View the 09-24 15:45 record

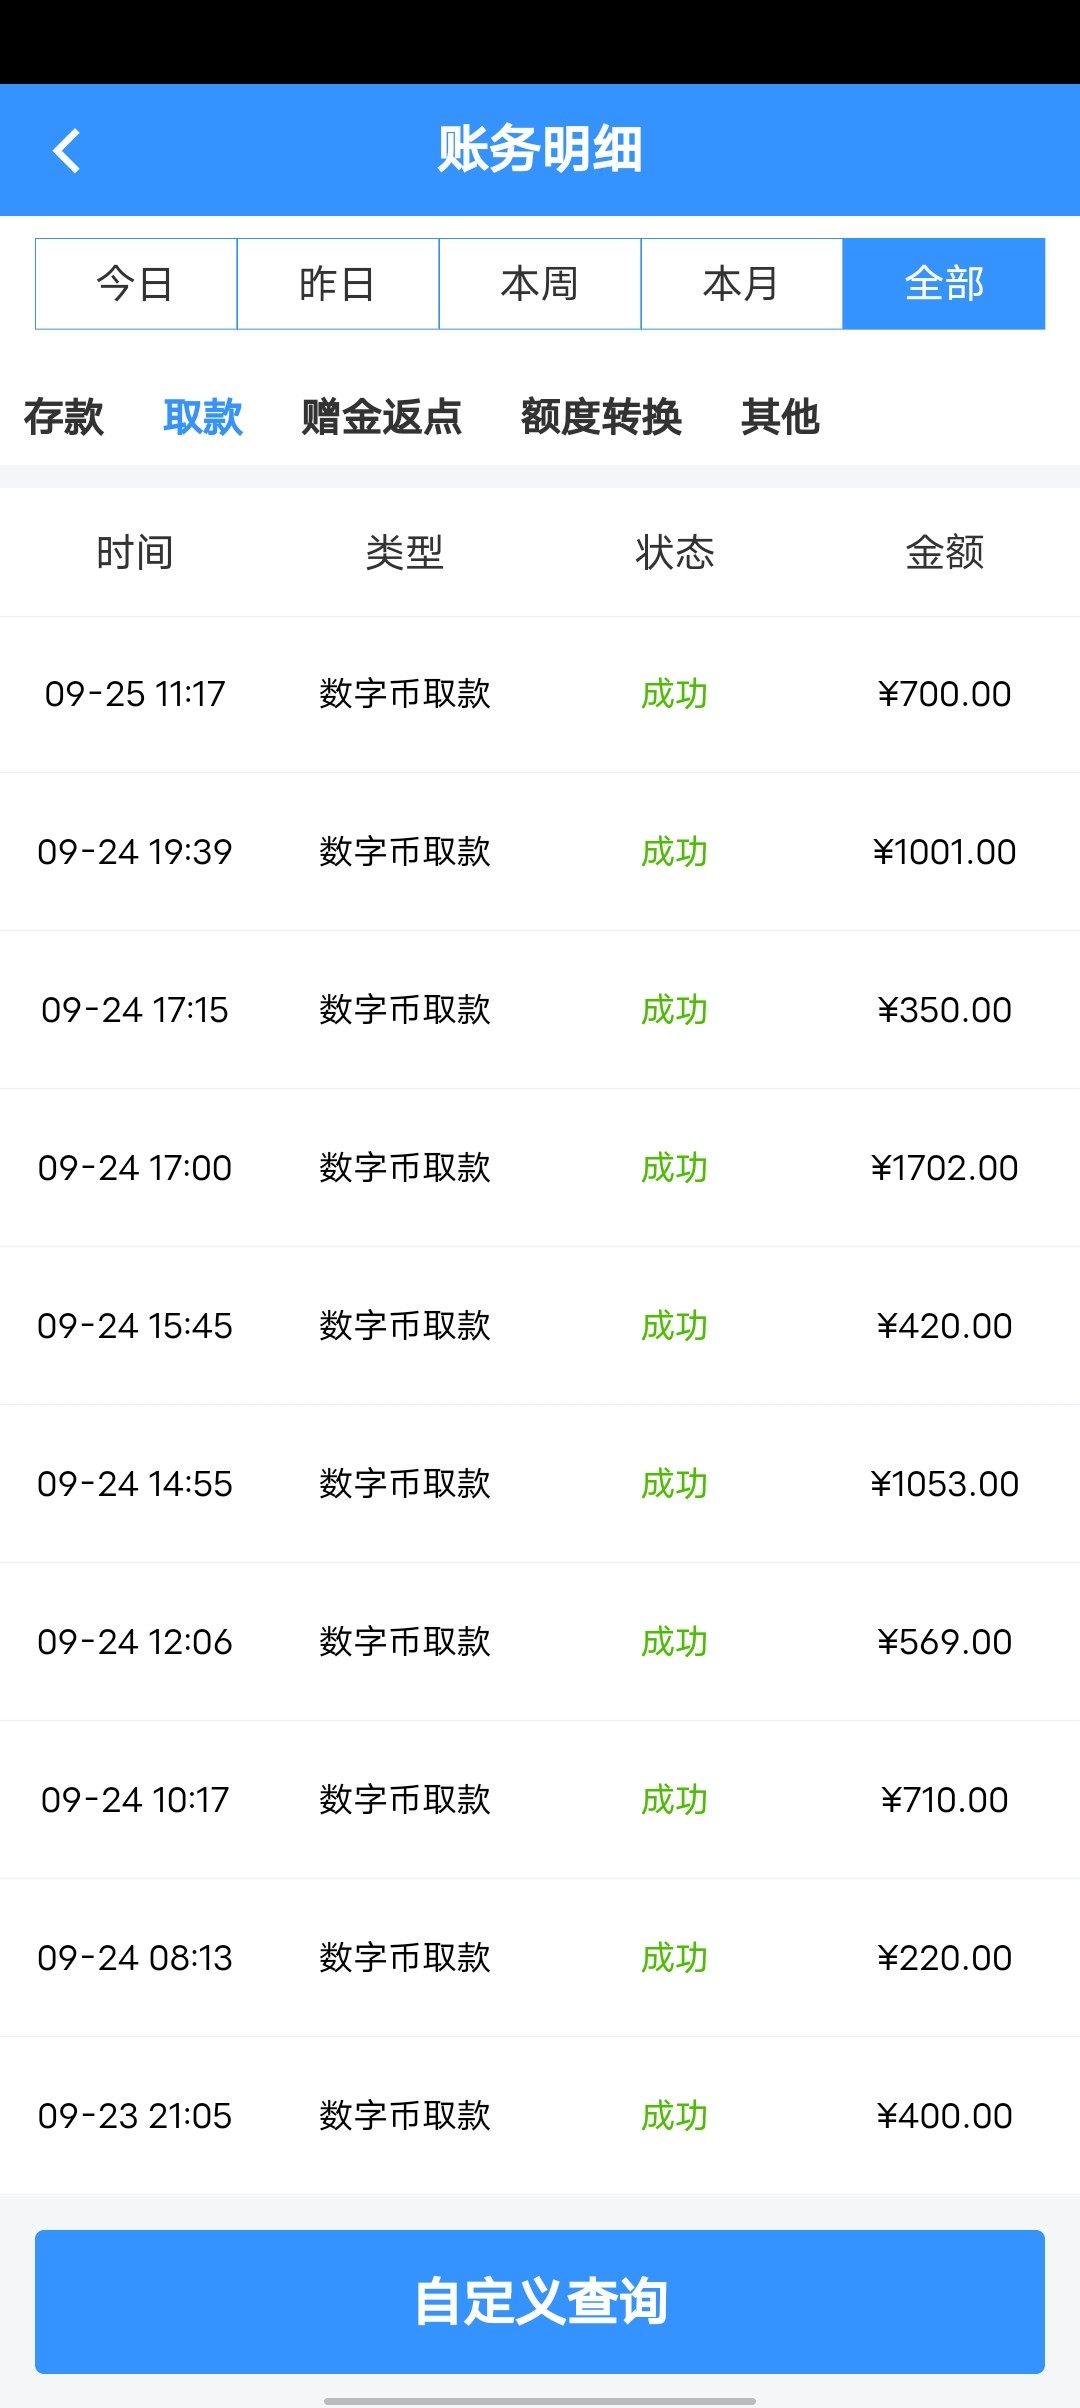(540, 1326)
